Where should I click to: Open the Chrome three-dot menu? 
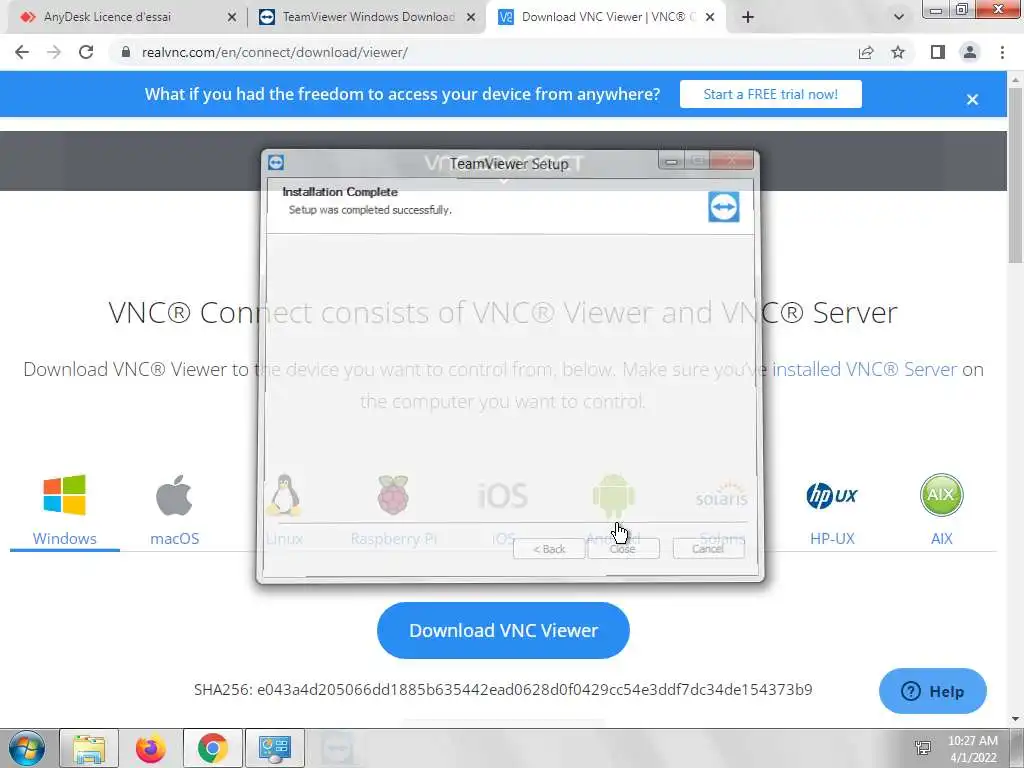click(x=1002, y=52)
